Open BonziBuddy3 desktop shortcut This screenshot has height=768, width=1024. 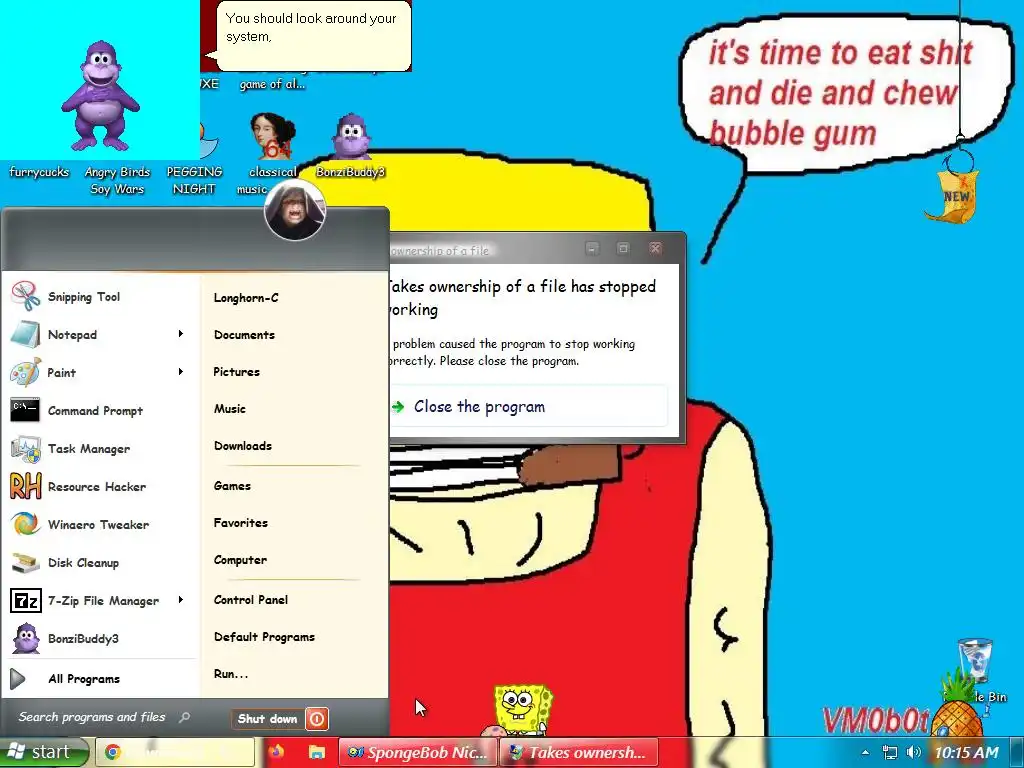(351, 146)
